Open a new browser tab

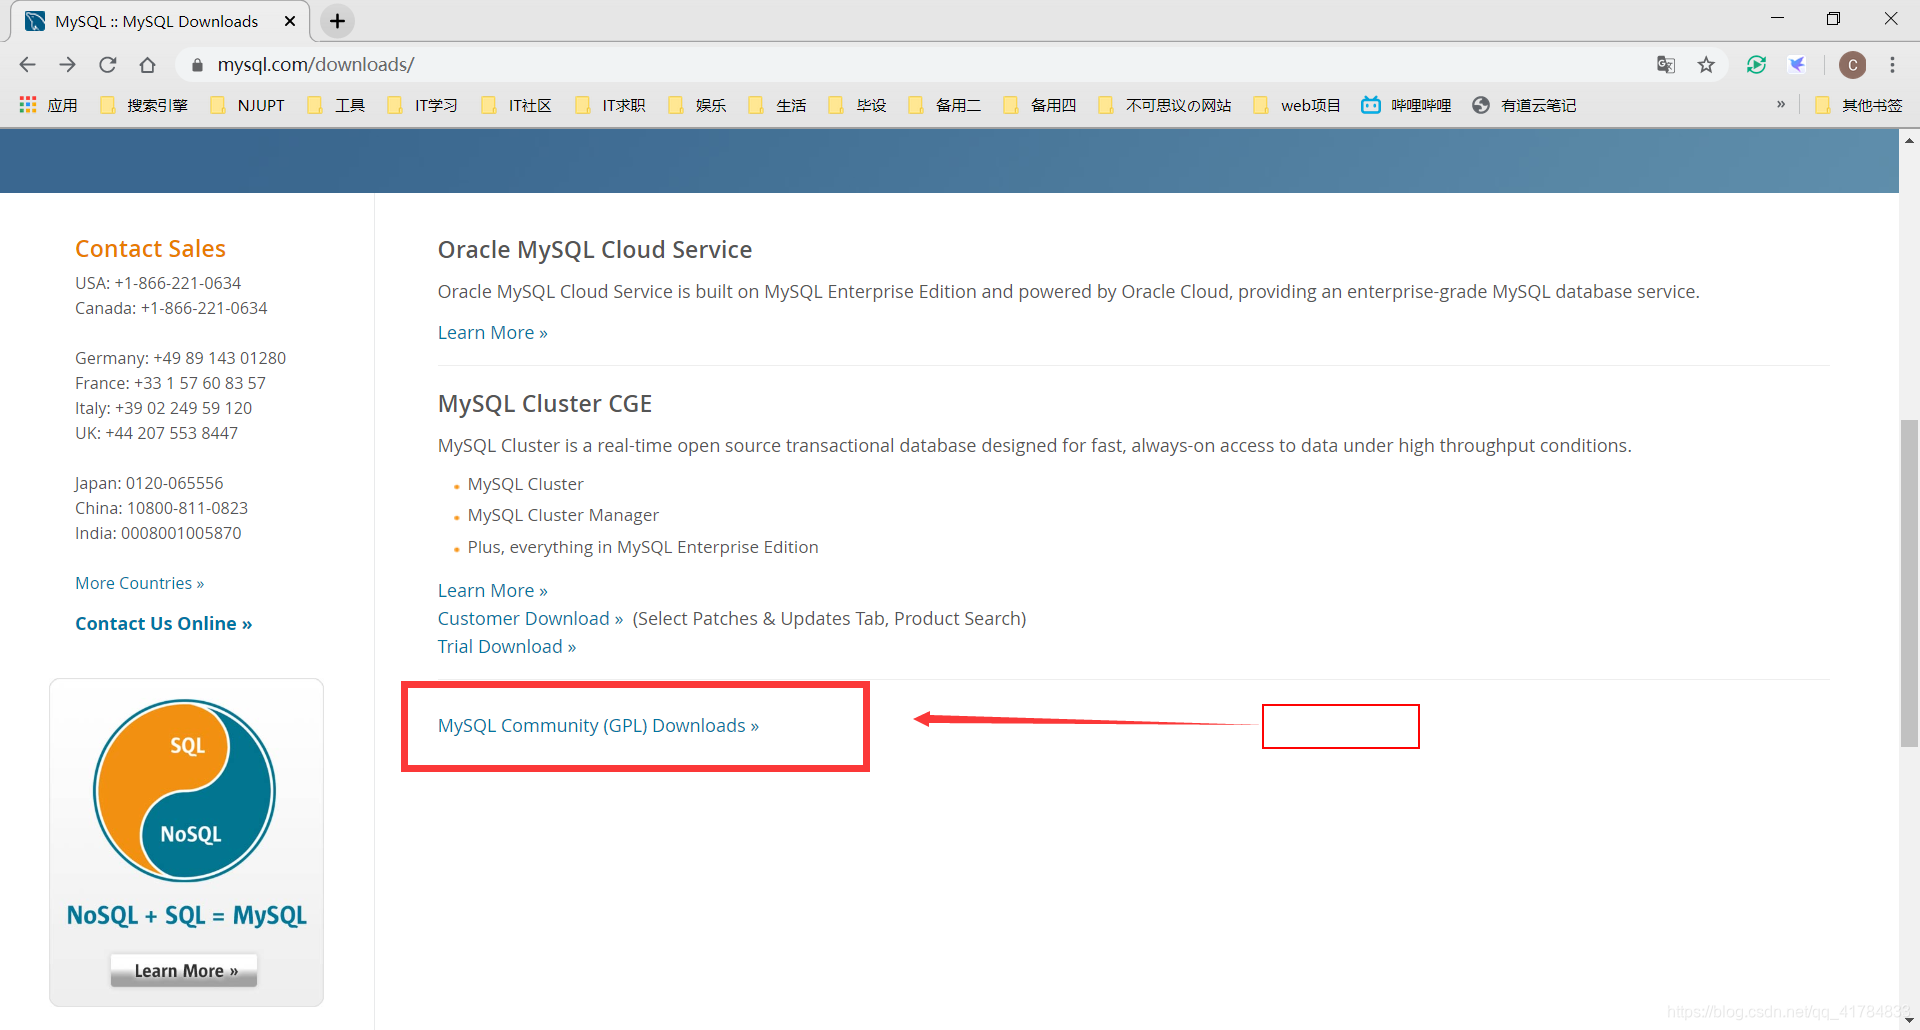click(337, 21)
